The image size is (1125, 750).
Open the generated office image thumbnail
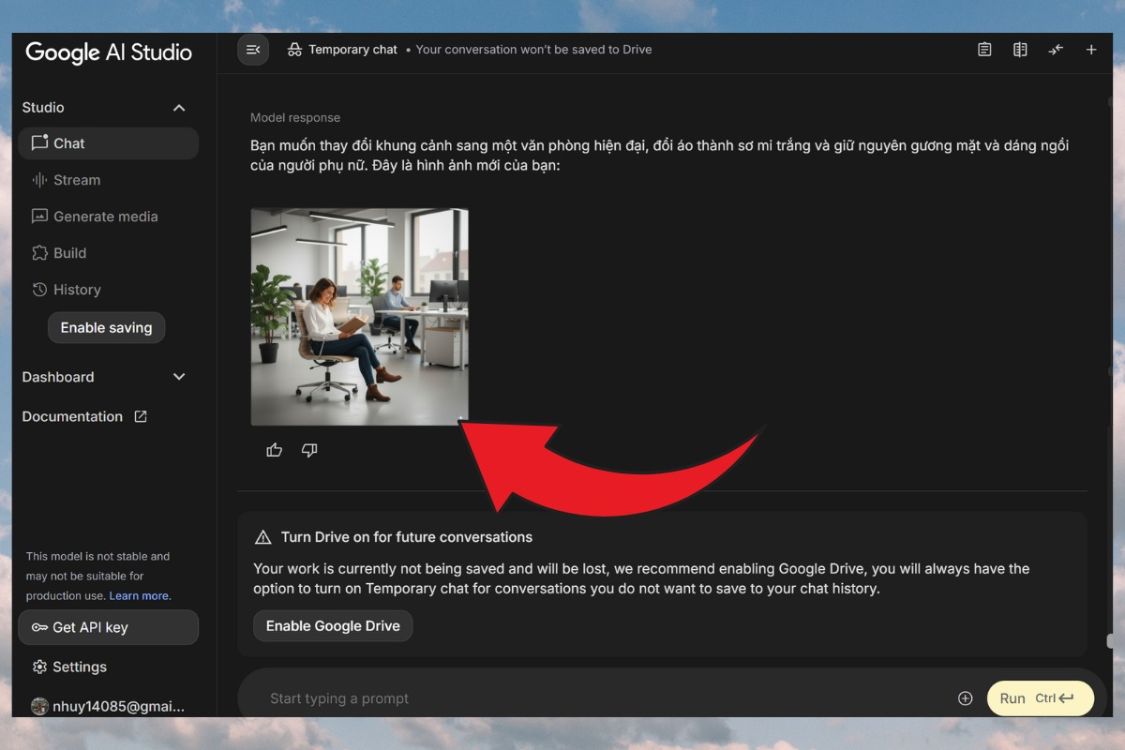(359, 317)
